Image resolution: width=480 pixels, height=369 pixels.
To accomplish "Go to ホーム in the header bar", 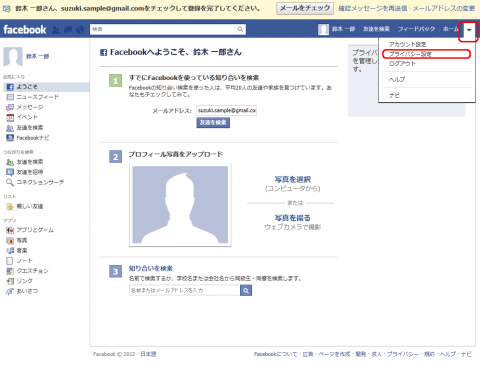I will (x=451, y=29).
